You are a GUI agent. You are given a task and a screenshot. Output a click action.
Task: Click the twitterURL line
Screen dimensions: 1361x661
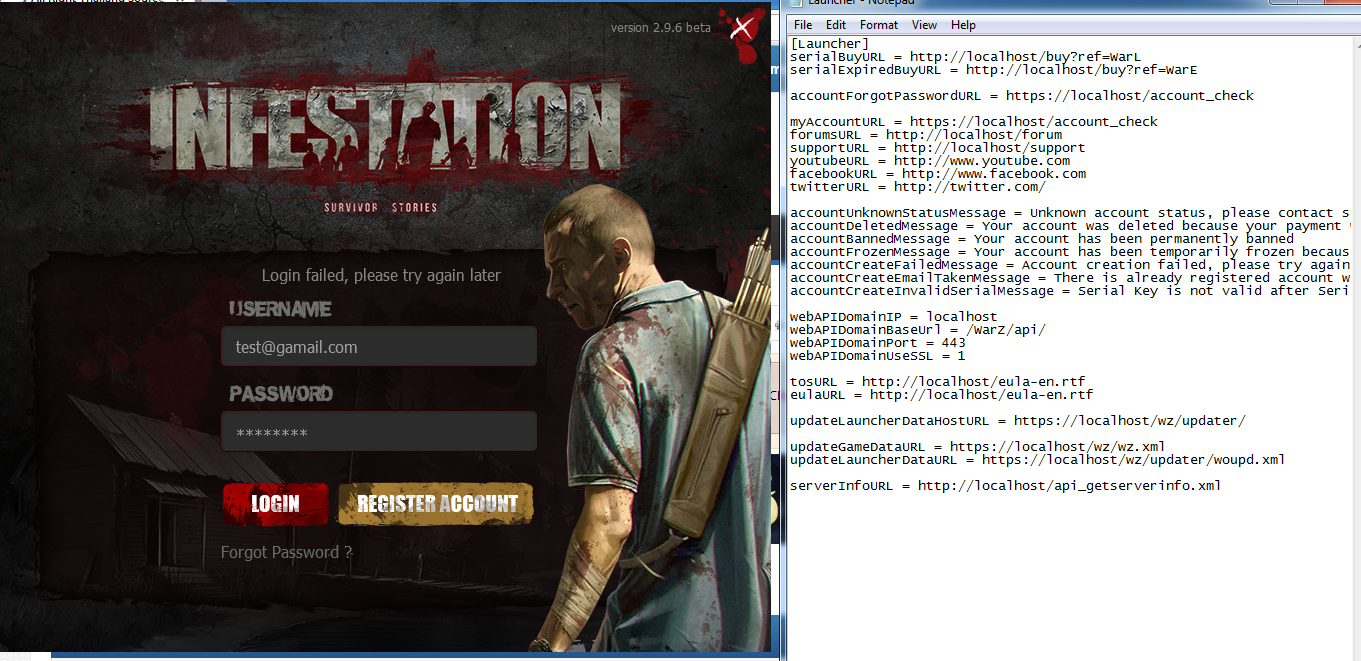pos(918,187)
